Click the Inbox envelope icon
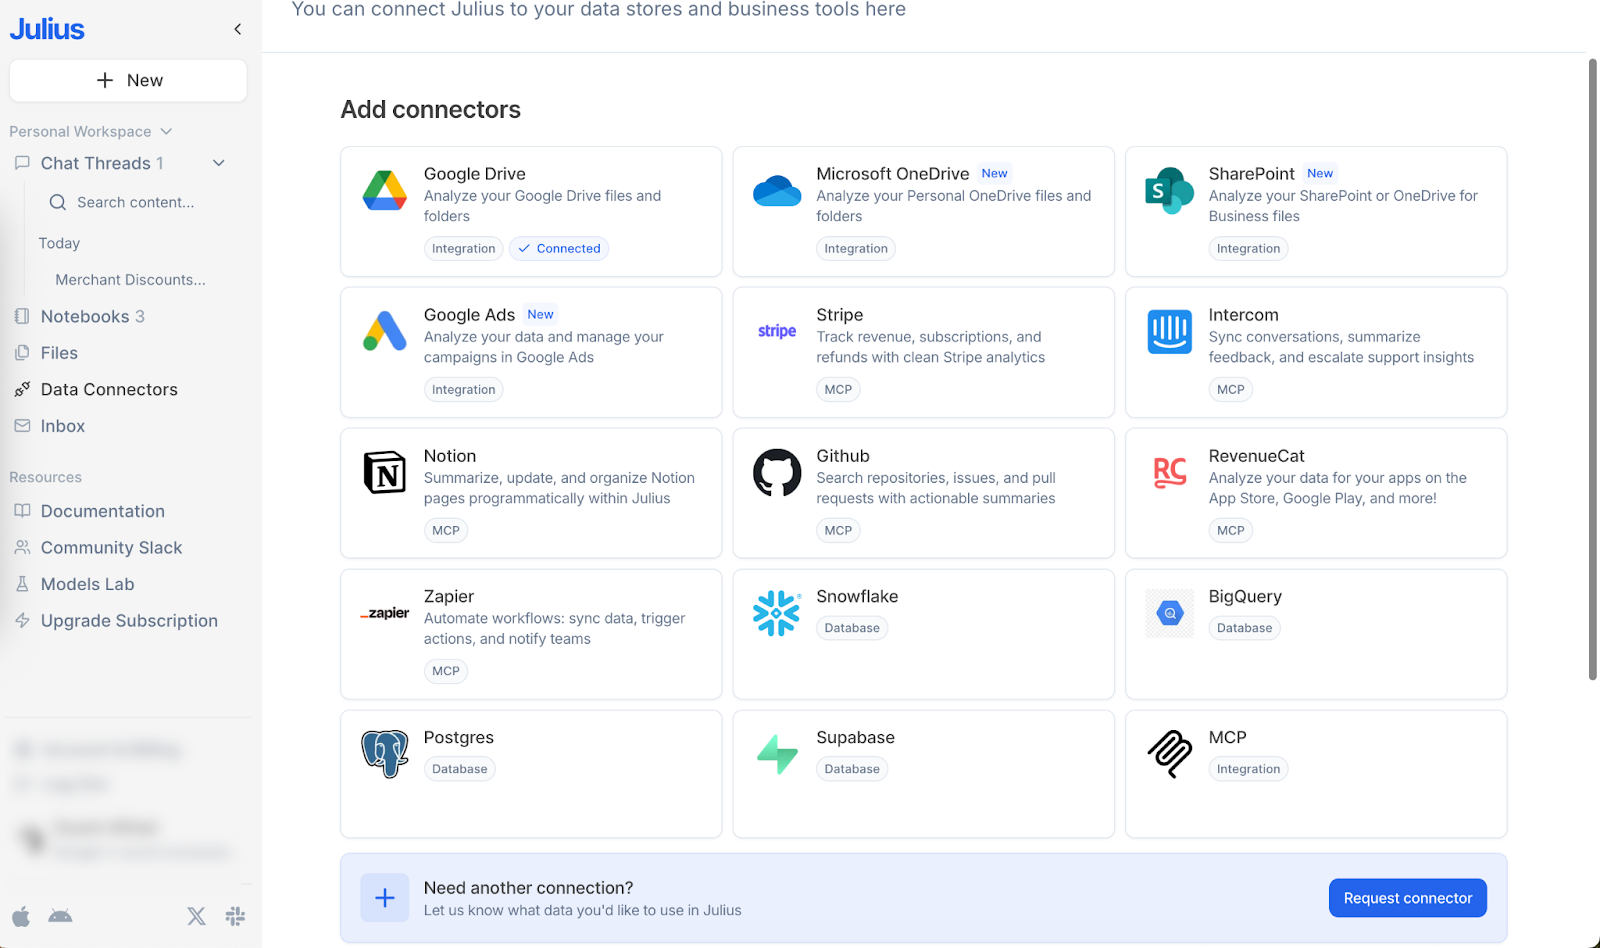The width and height of the screenshot is (1600, 948). (22, 426)
